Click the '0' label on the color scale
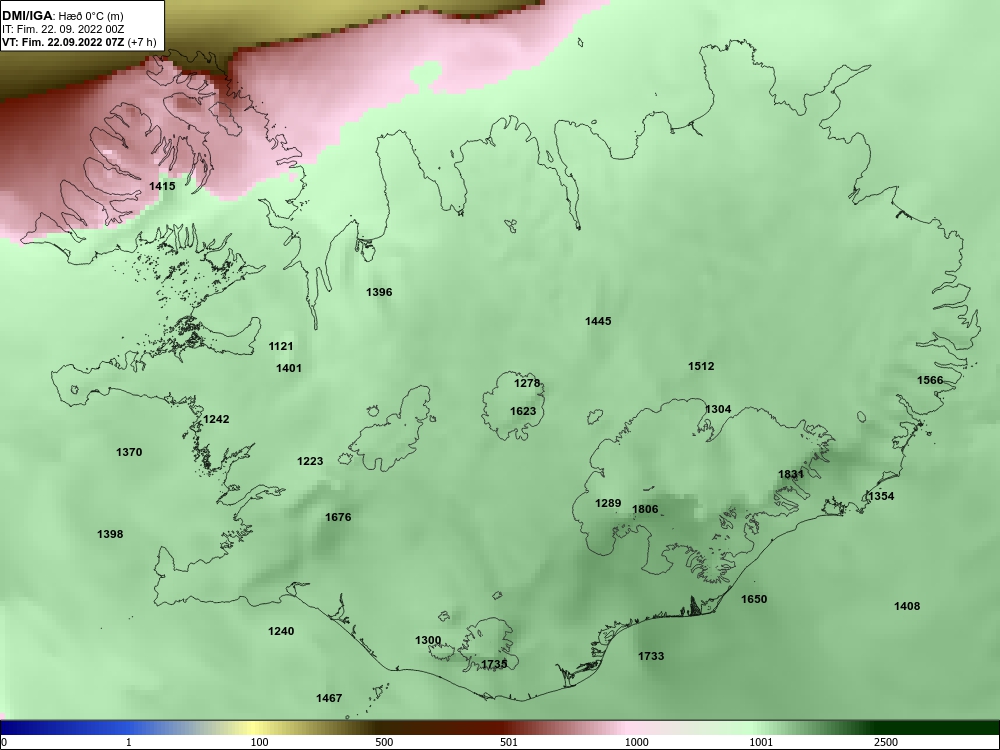This screenshot has width=1000, height=750. (4, 742)
